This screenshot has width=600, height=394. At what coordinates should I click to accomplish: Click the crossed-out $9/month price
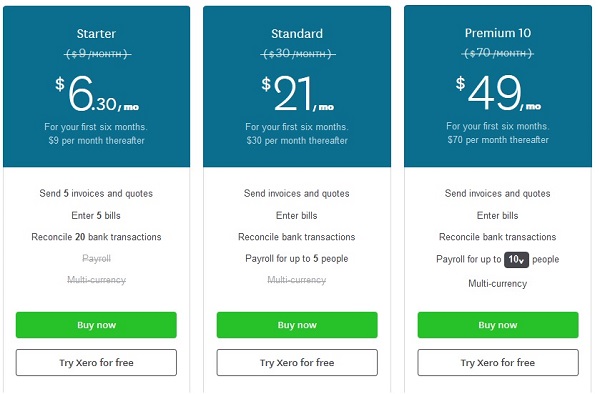[x=97, y=54]
